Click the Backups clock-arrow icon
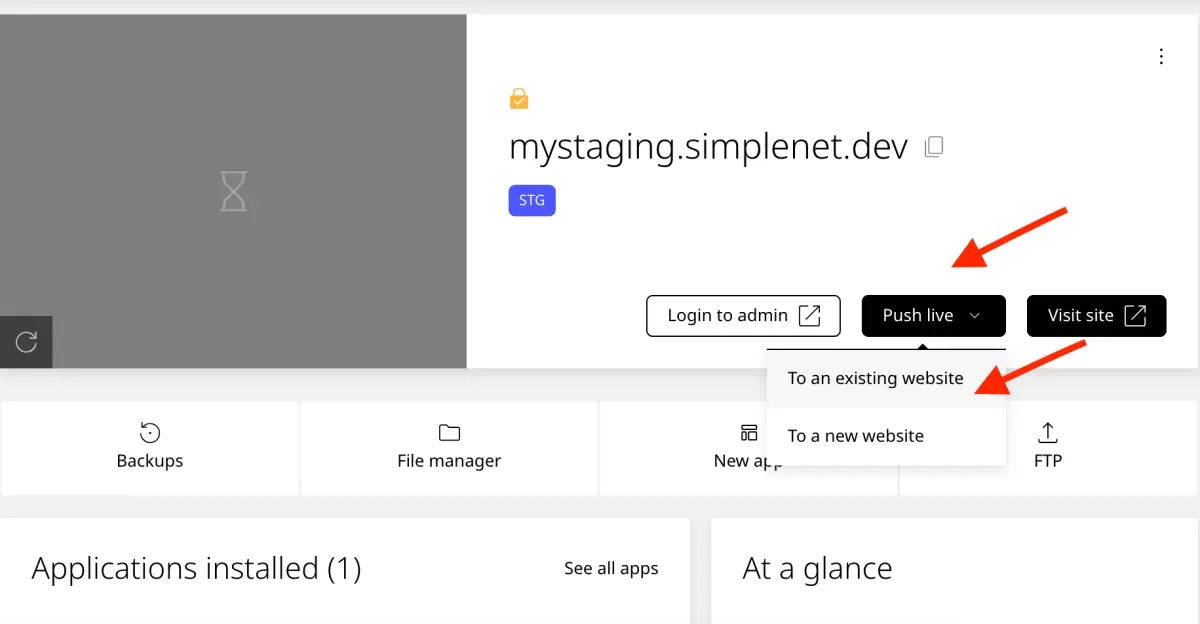Viewport: 1200px width, 624px height. [x=150, y=432]
